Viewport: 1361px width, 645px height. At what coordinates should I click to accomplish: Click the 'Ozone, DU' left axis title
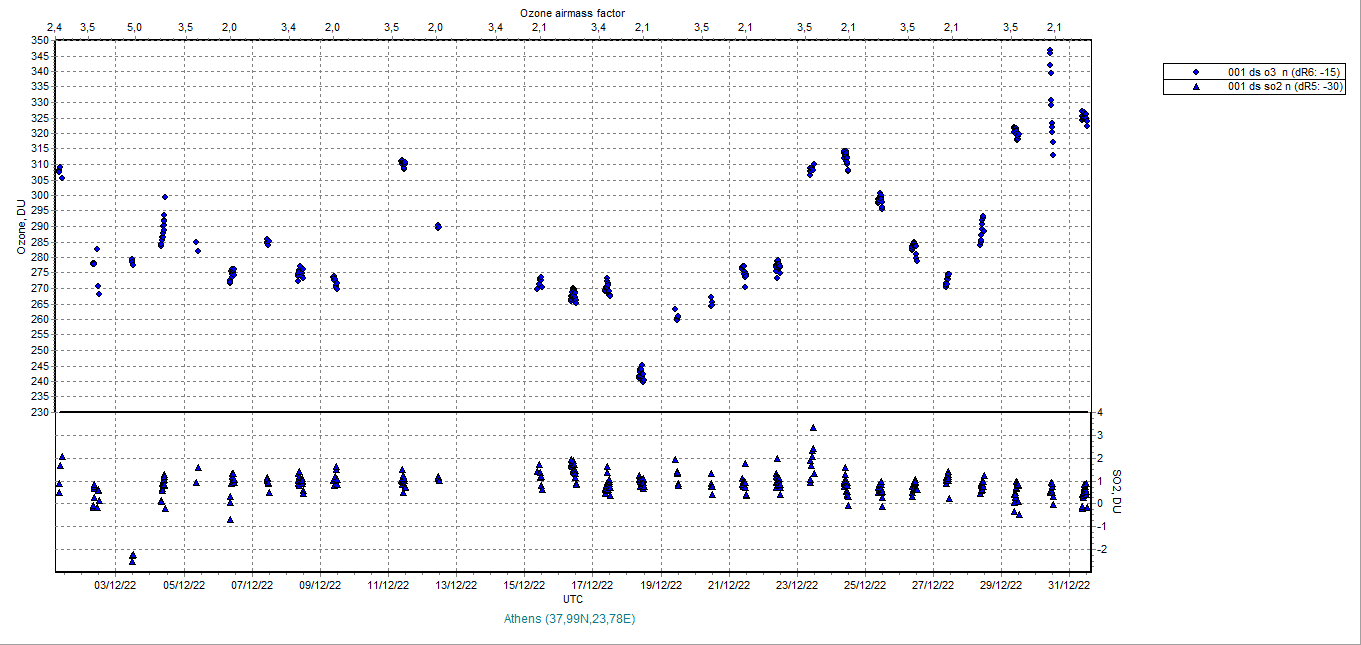click(21, 226)
